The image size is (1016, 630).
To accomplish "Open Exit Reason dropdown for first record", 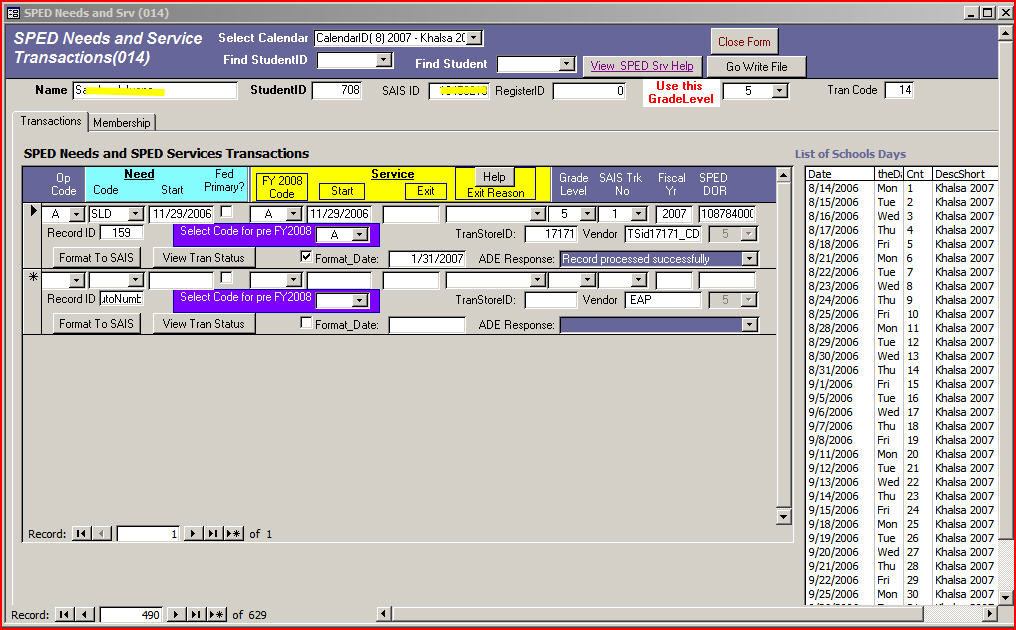I will (537, 213).
